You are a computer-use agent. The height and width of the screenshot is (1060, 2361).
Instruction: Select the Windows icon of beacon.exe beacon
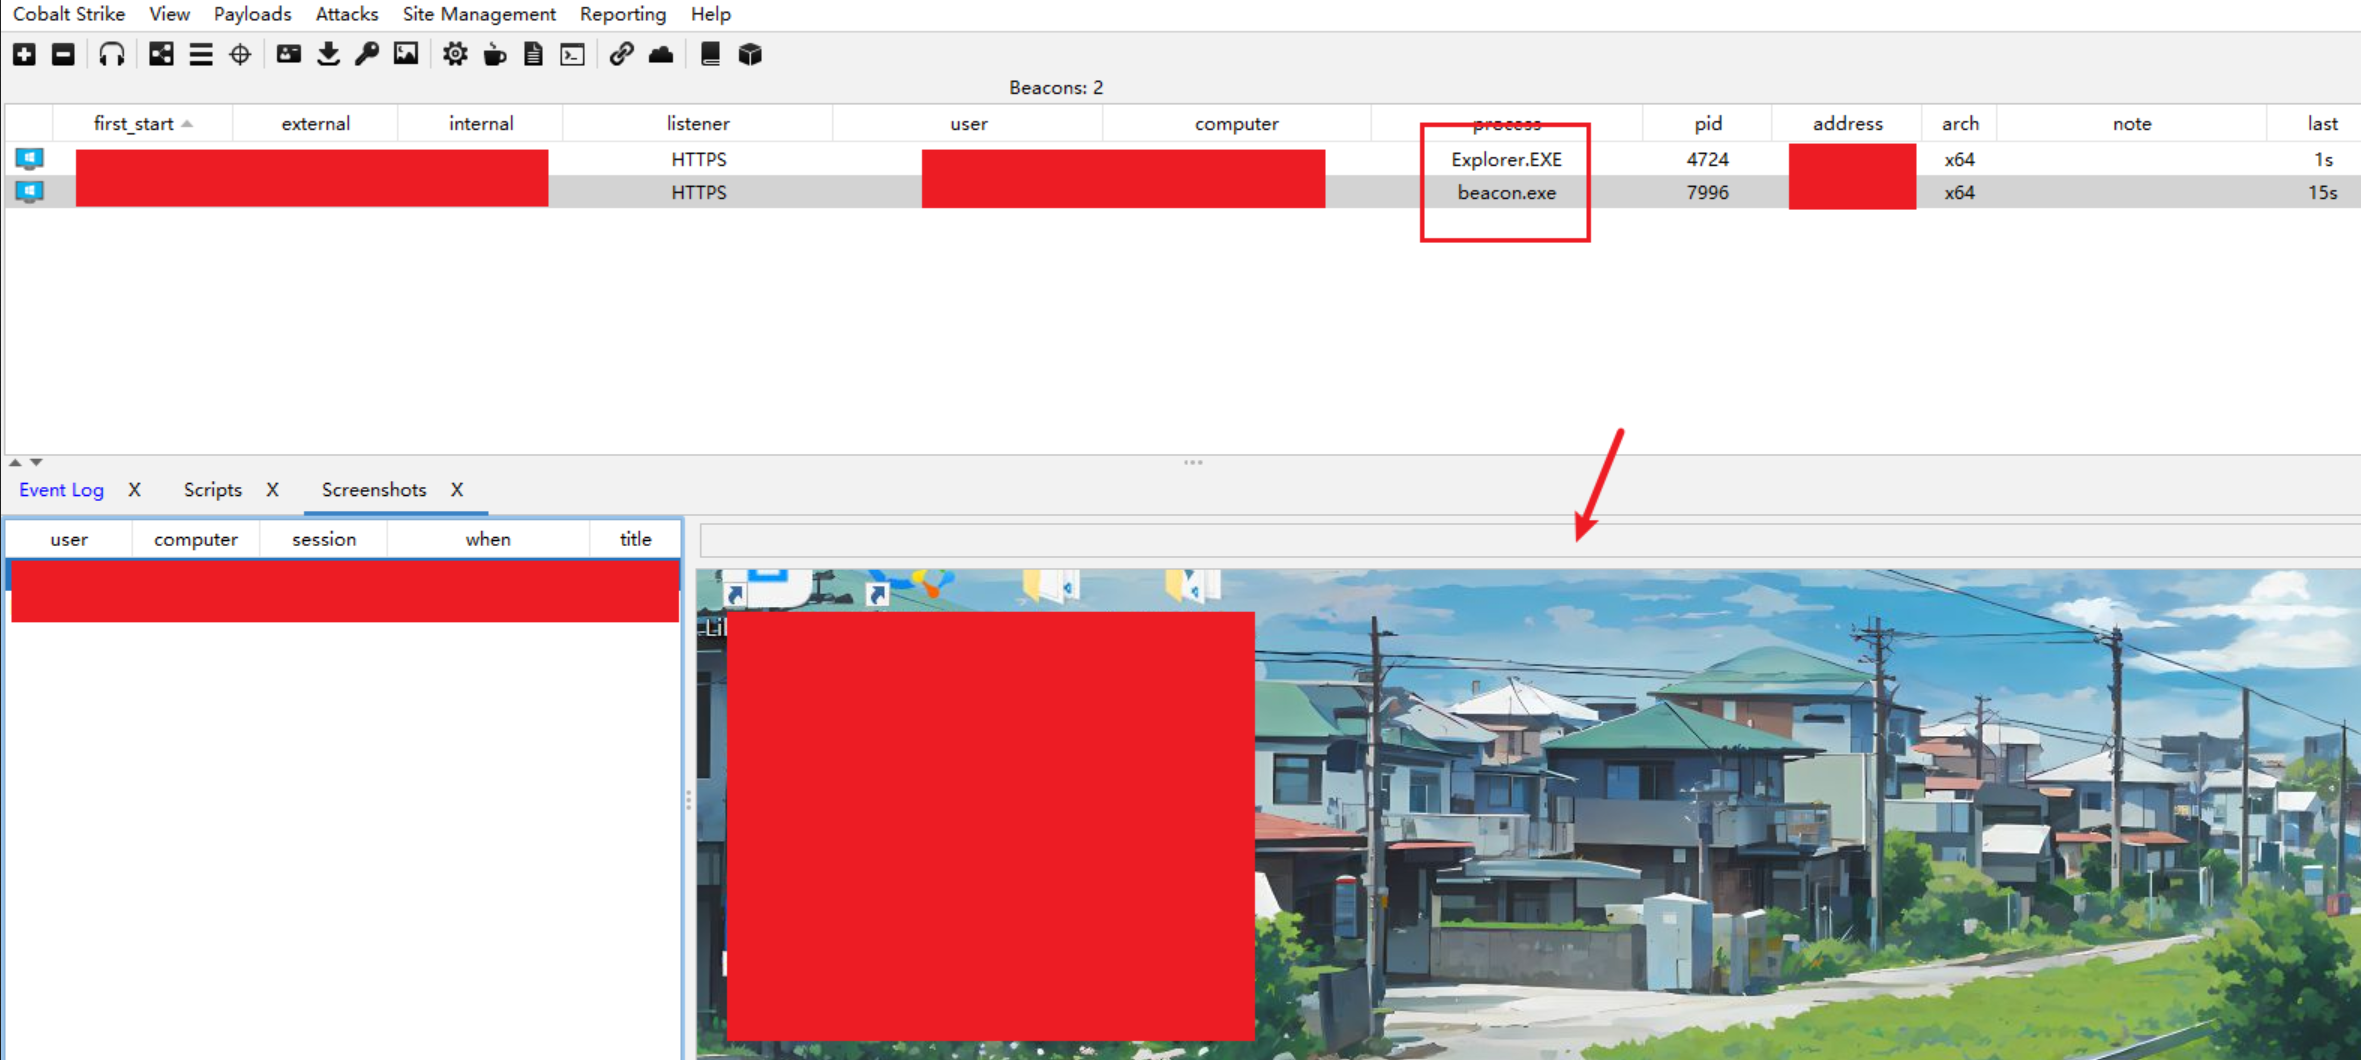[x=29, y=191]
